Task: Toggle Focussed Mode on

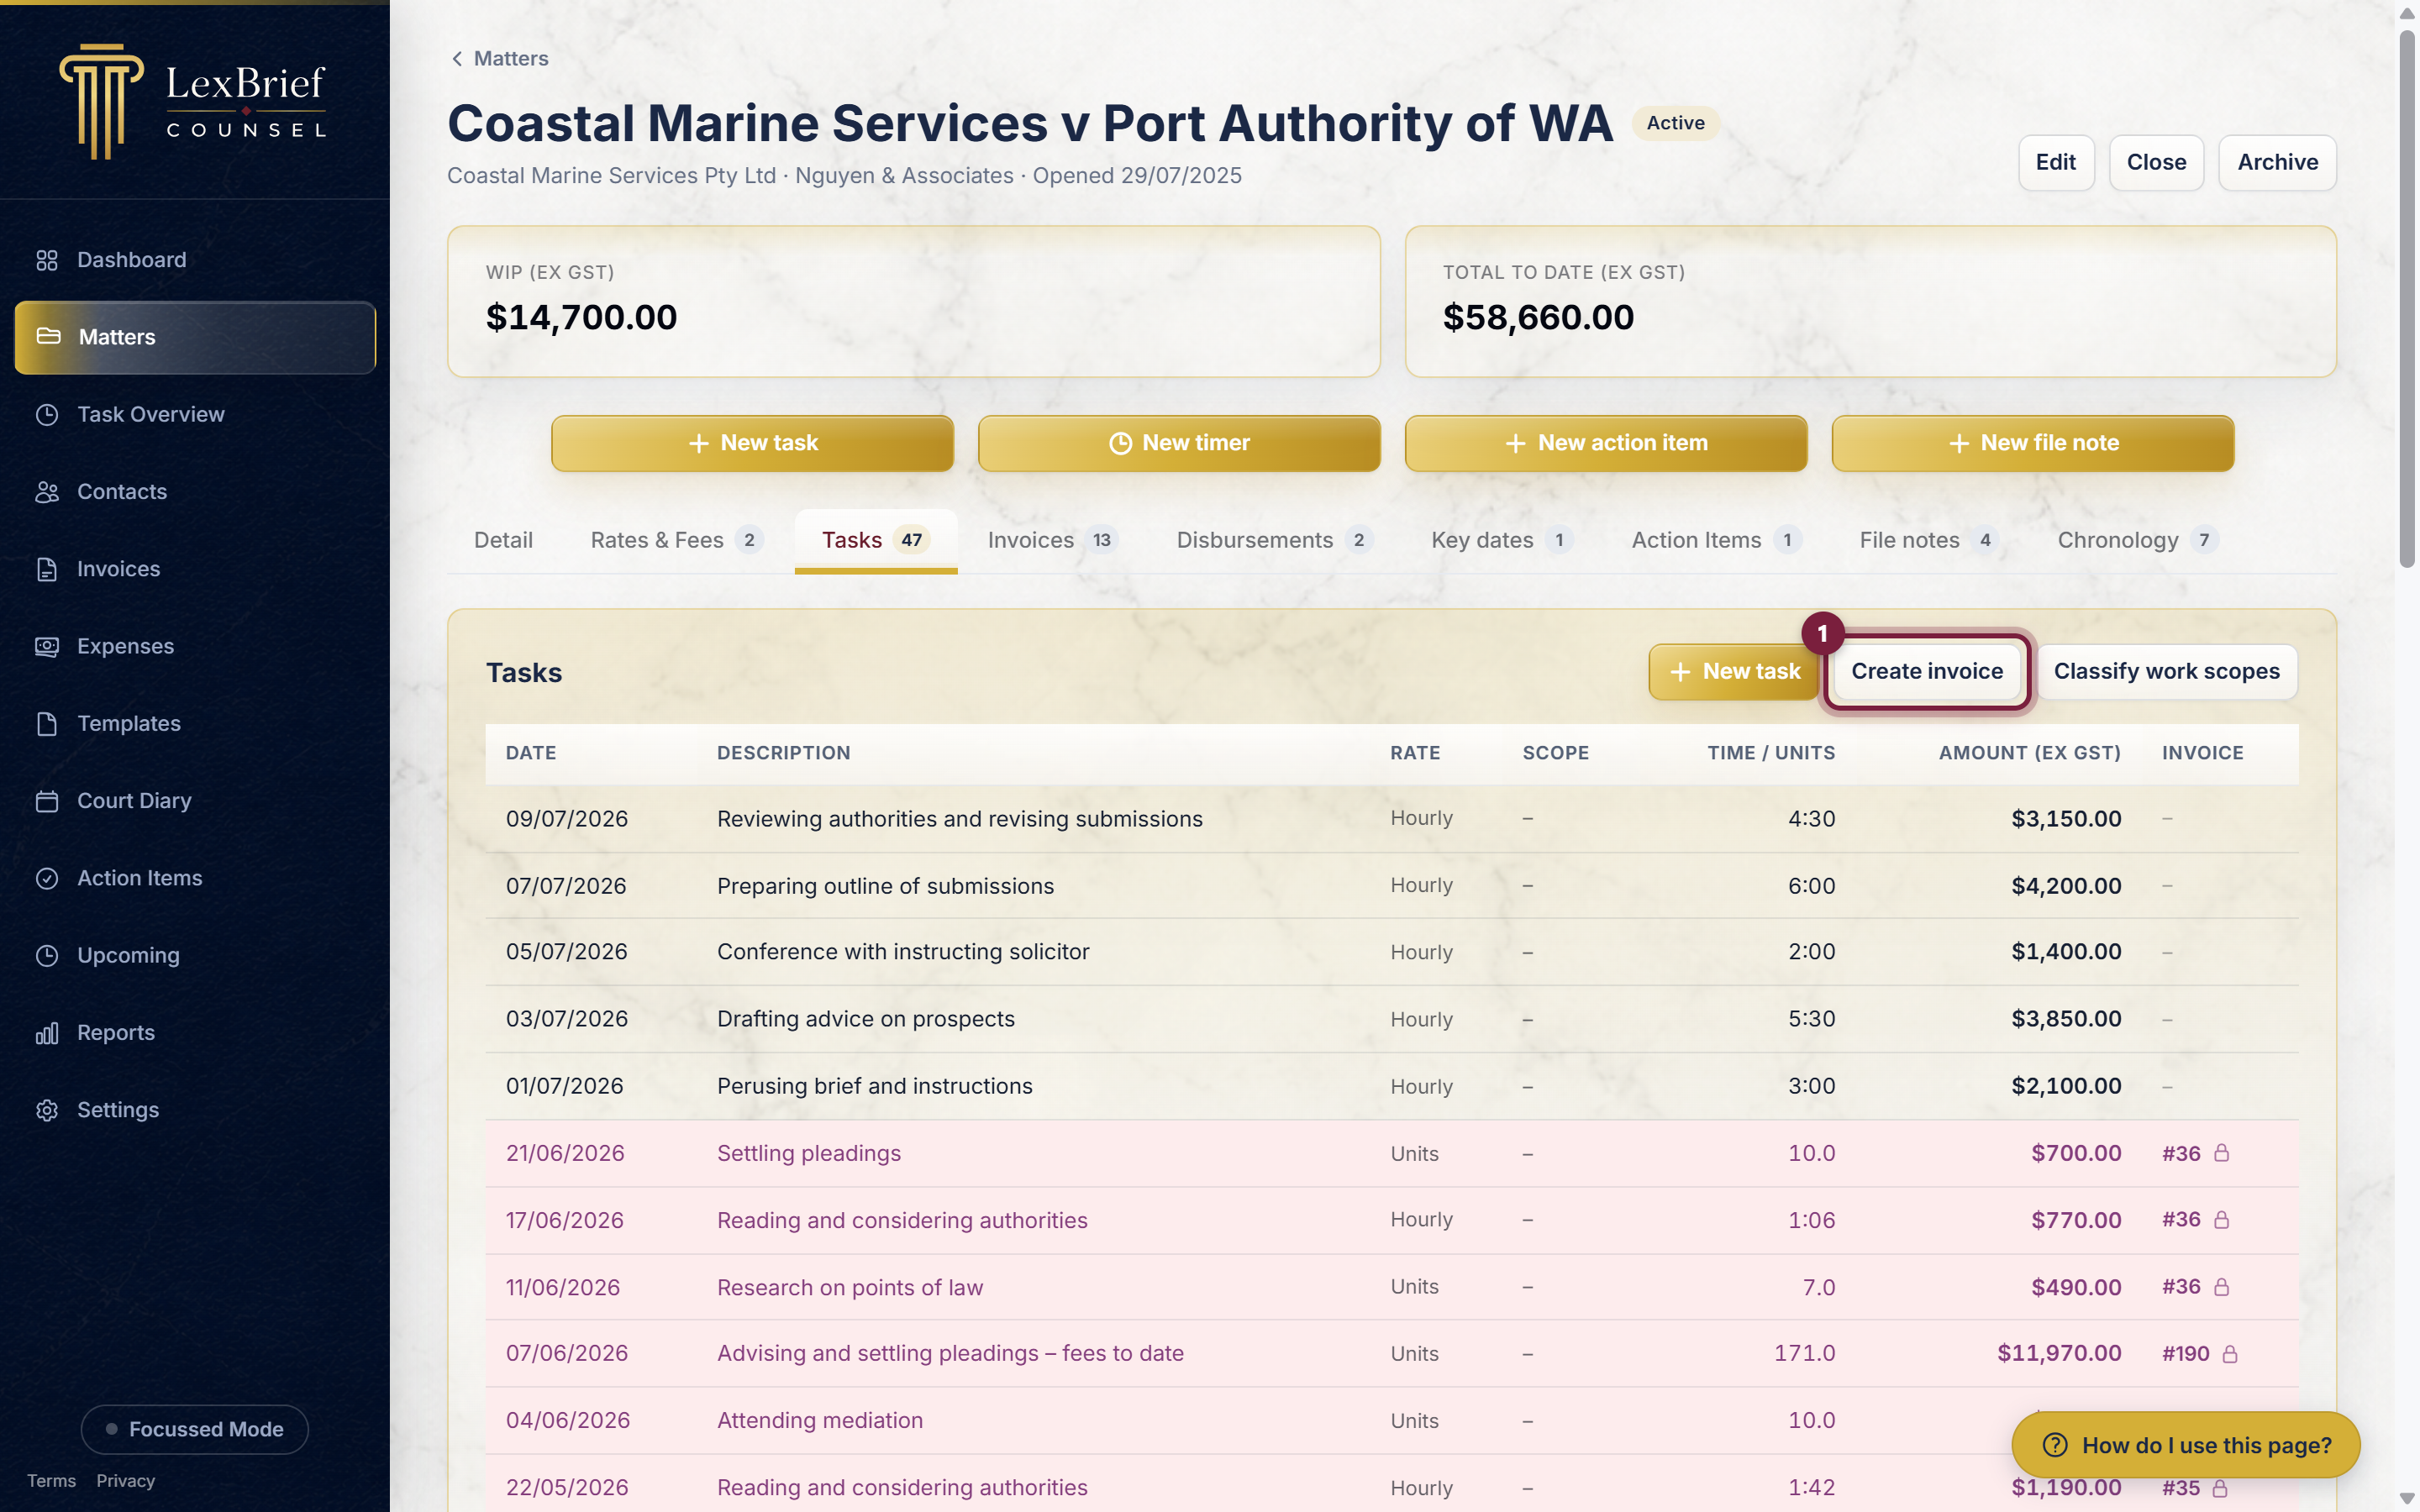Action: (195, 1429)
